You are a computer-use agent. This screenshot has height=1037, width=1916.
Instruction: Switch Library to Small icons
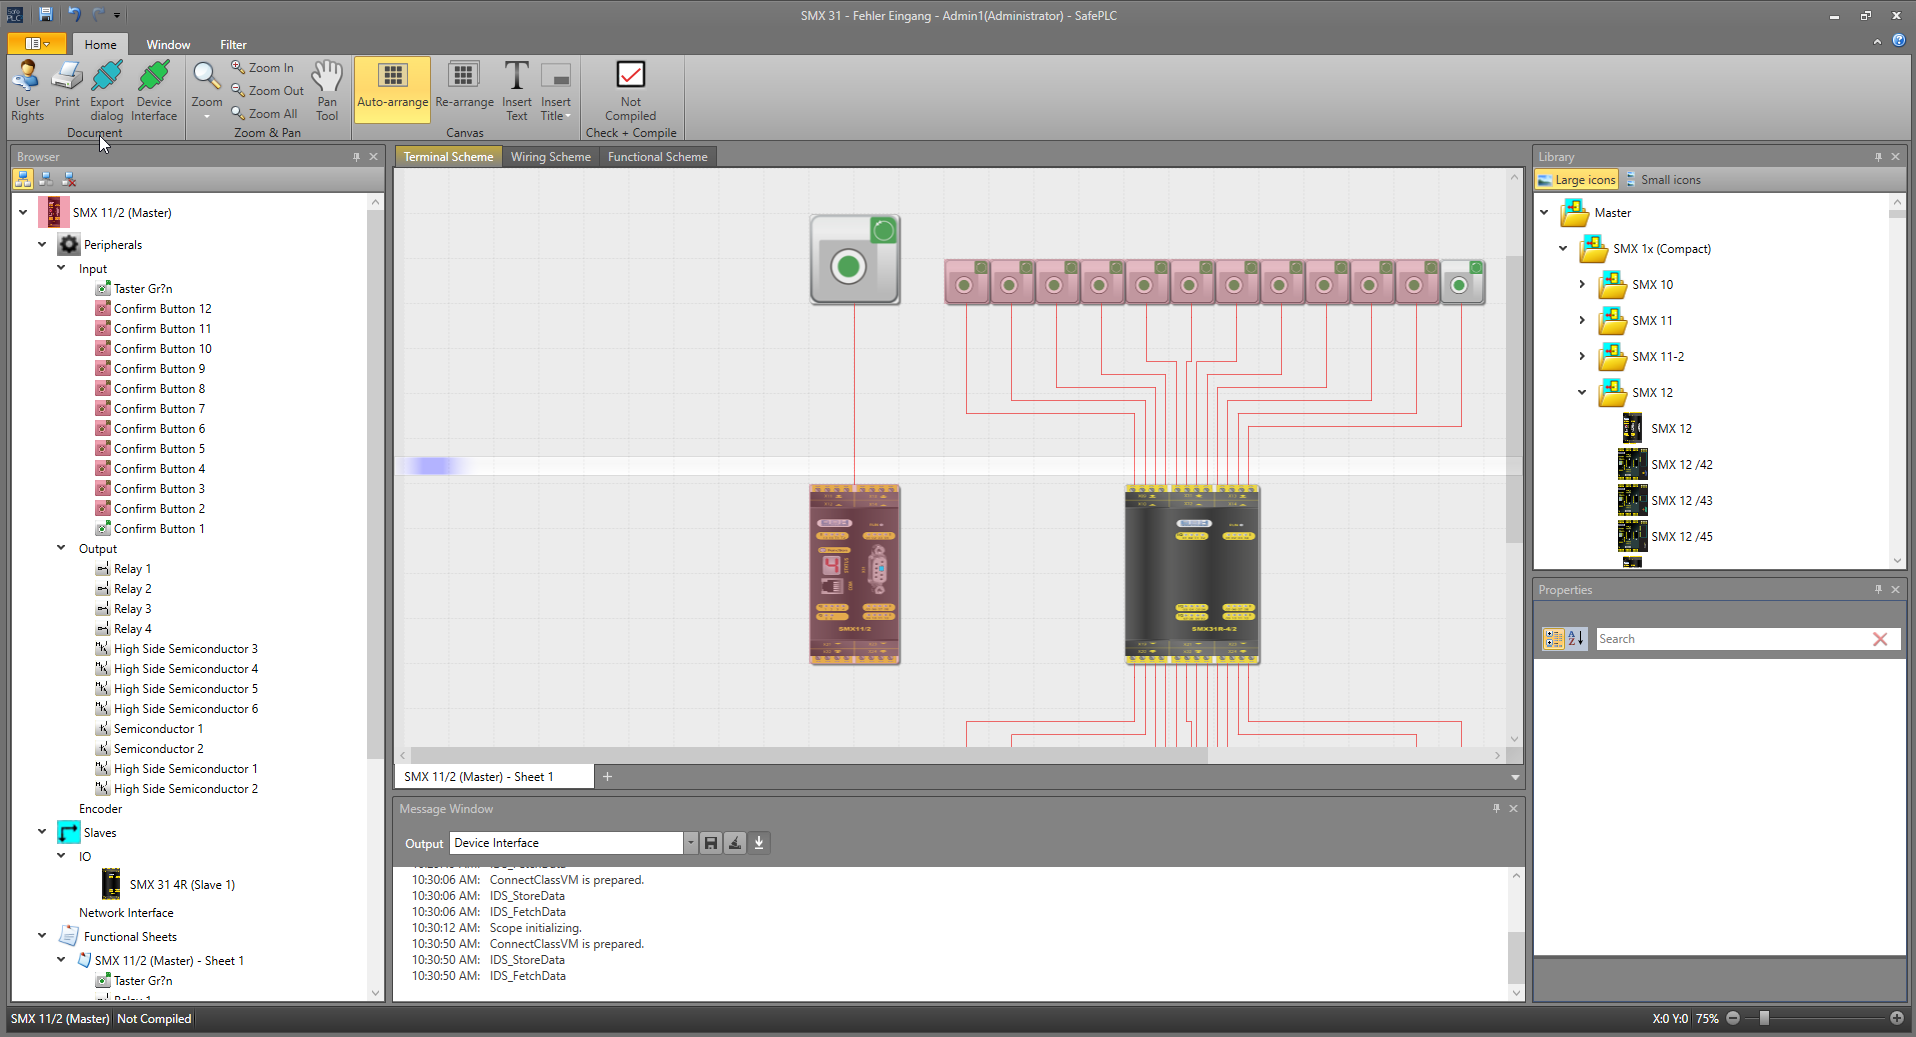(1663, 179)
